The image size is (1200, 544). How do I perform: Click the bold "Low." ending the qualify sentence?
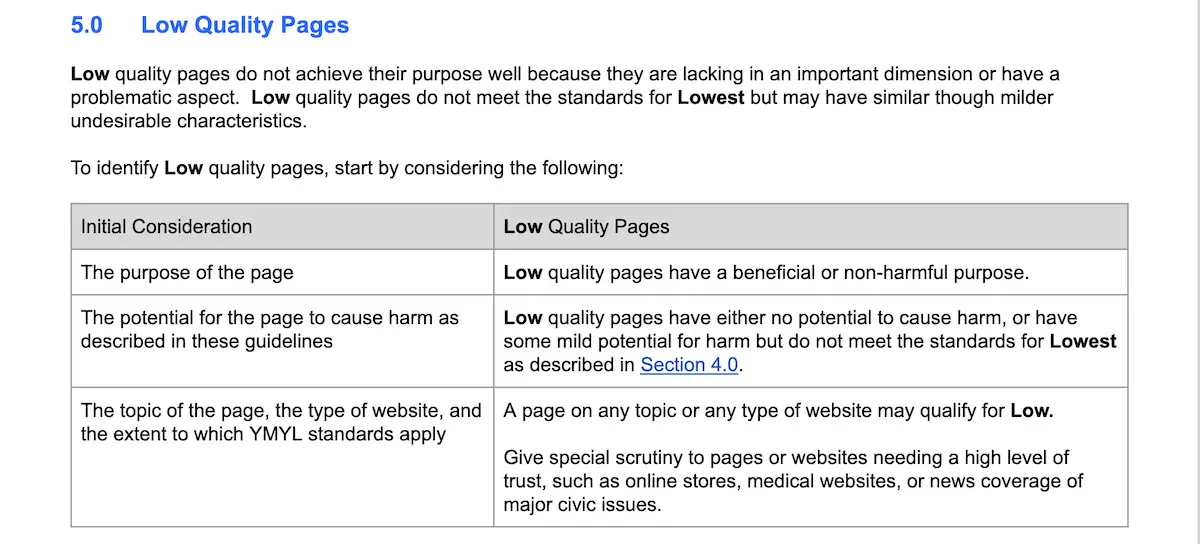[1032, 411]
